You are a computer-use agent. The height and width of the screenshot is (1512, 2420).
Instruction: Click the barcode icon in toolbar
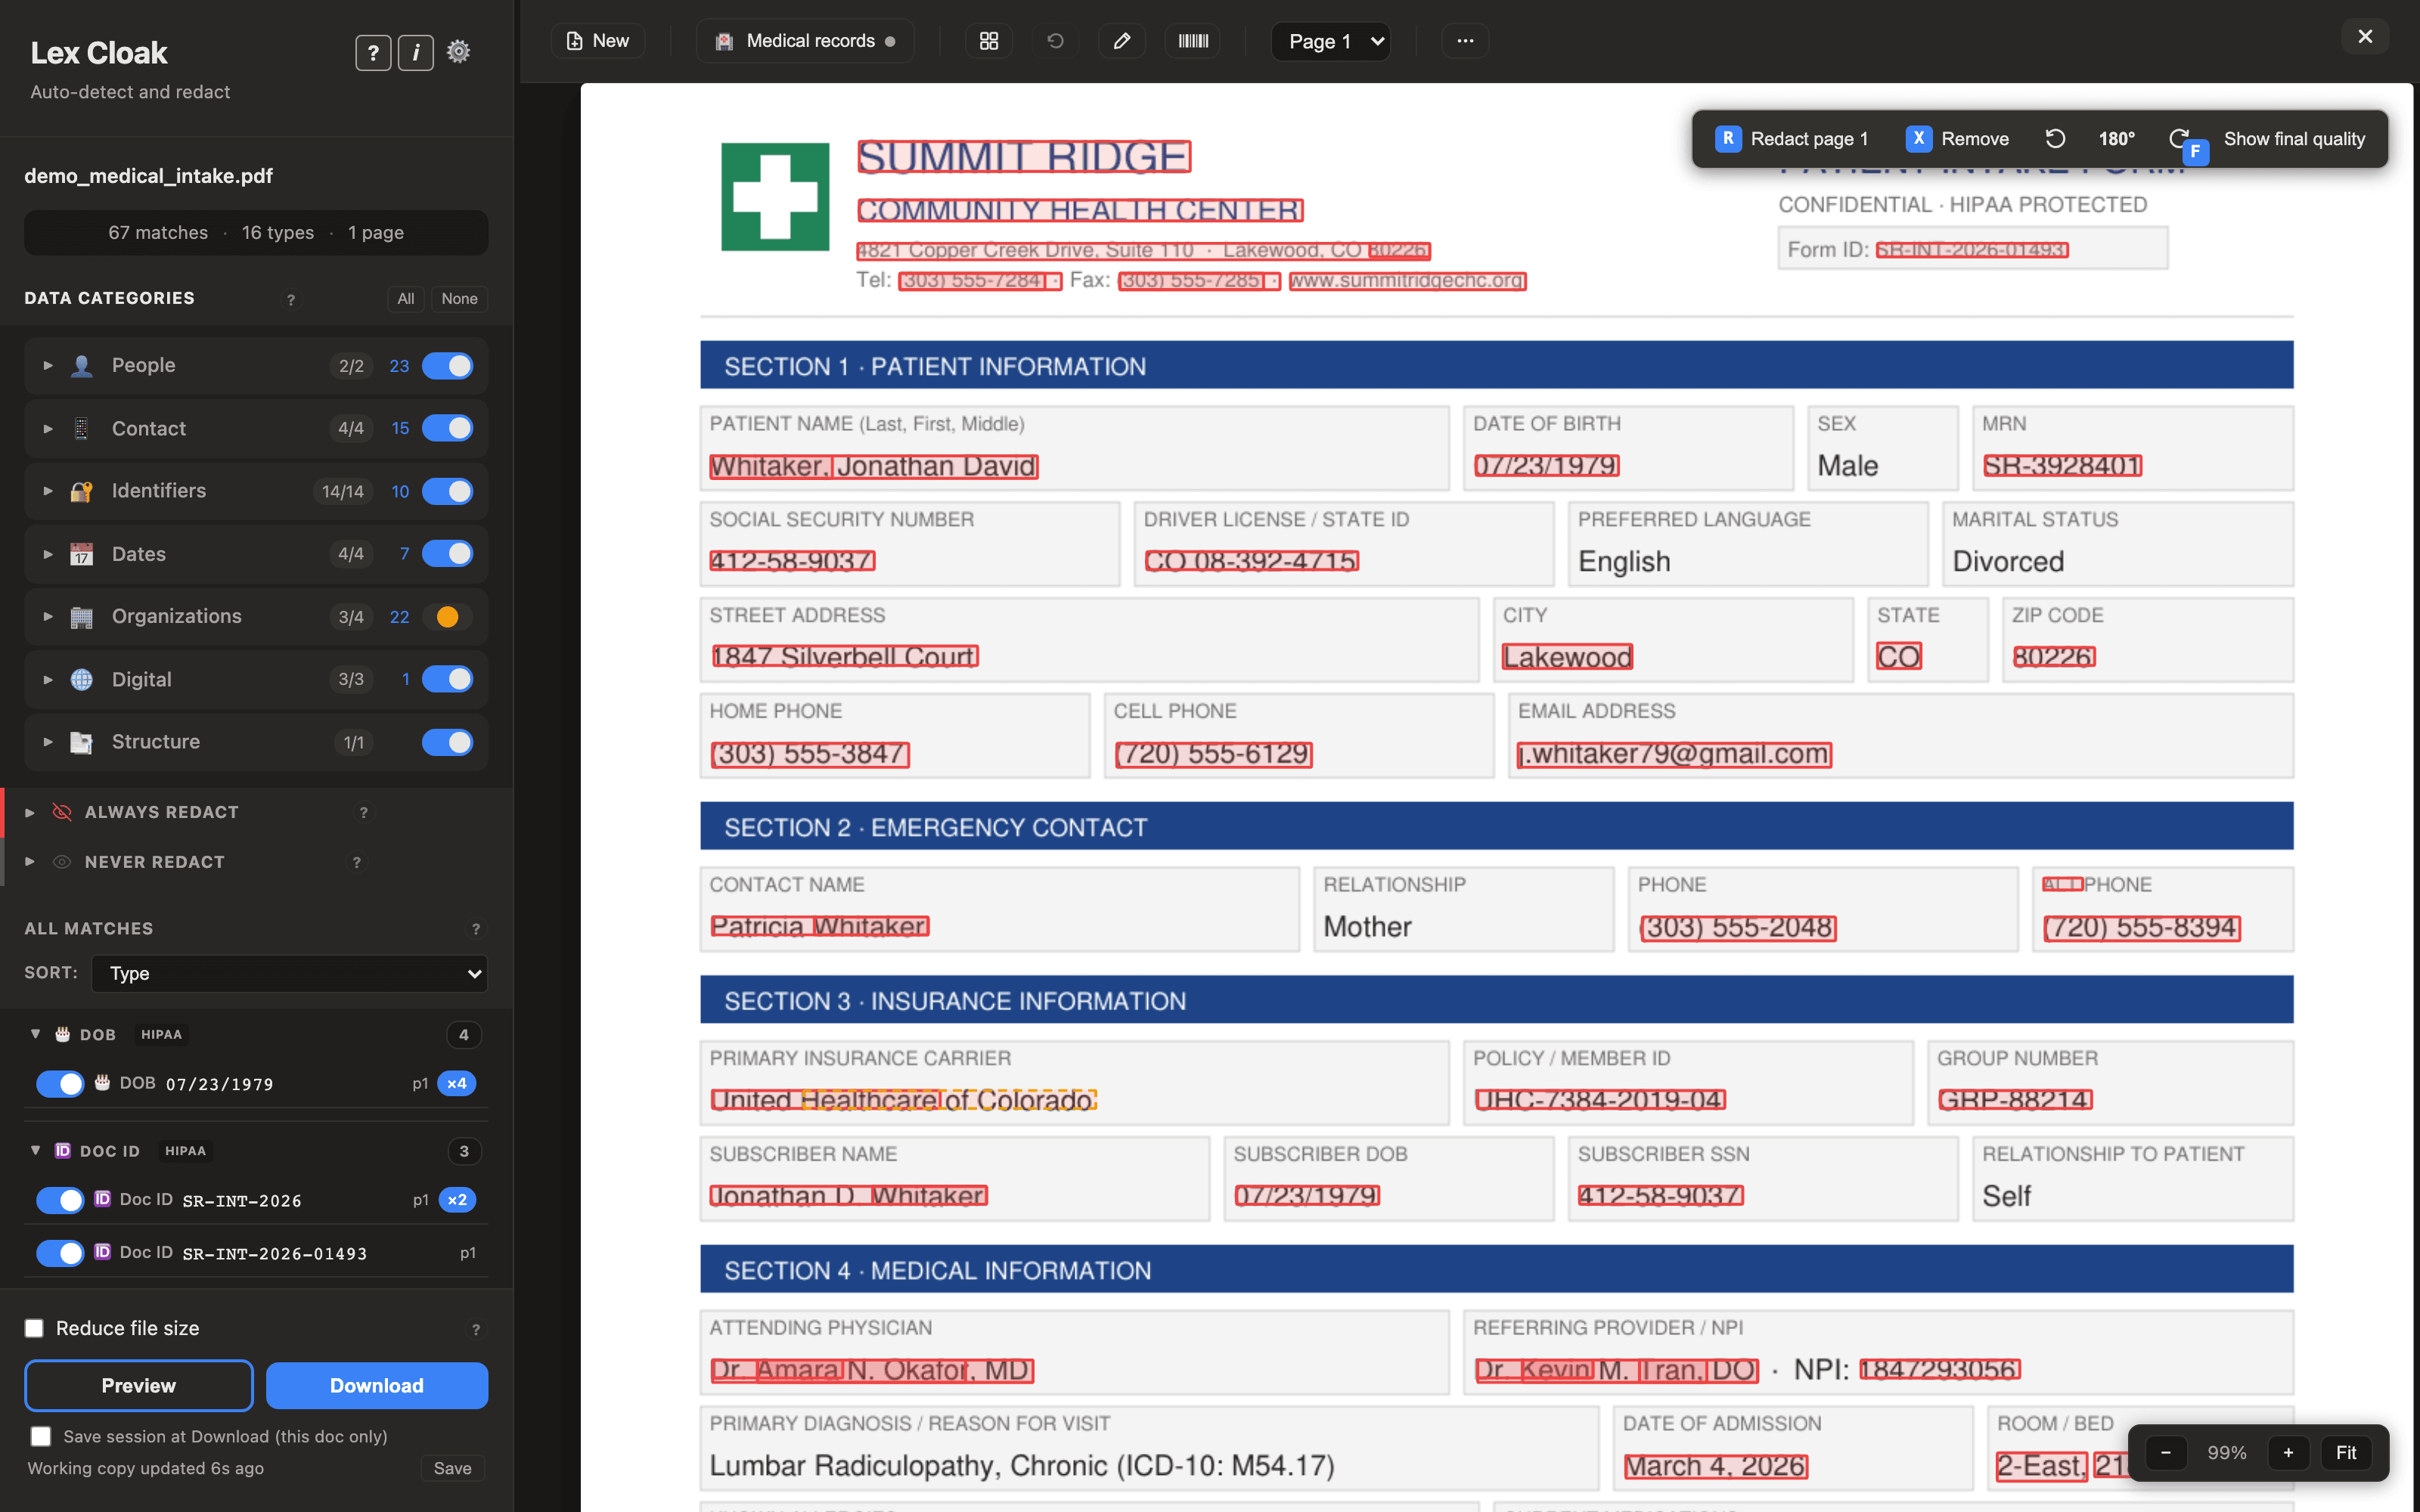[x=1193, y=41]
